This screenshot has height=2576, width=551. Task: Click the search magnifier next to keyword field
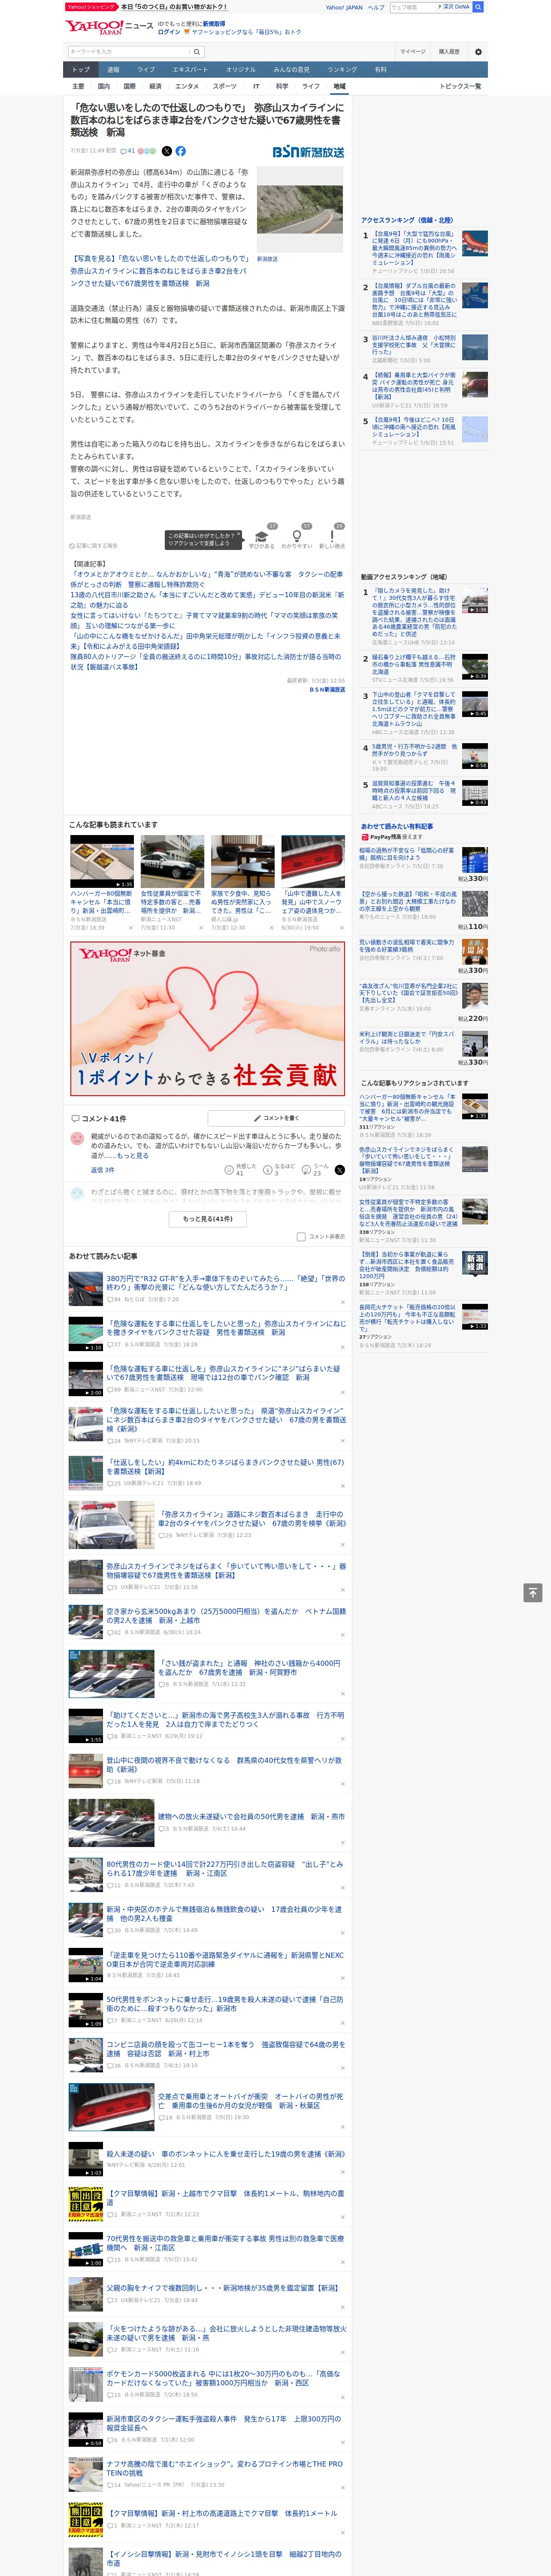pyautogui.click(x=197, y=52)
